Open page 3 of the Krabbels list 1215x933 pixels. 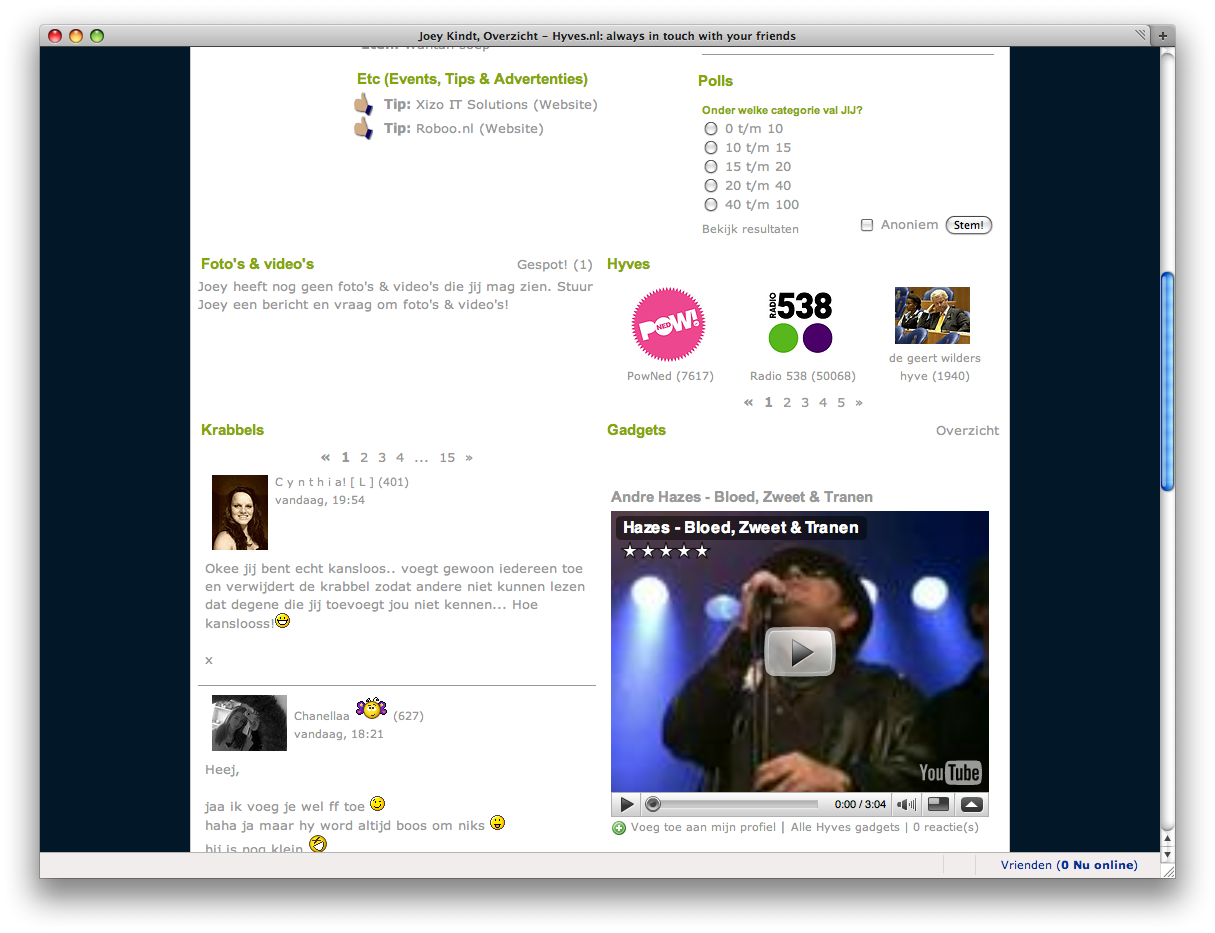click(x=382, y=458)
